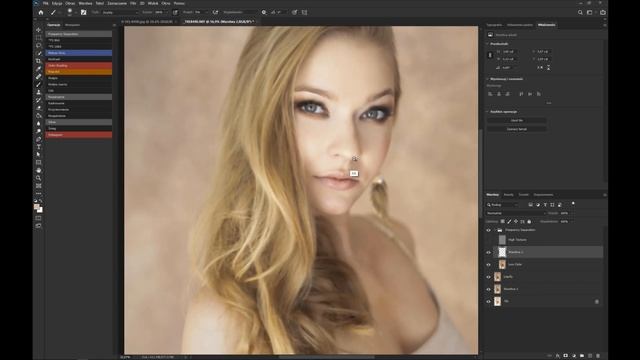Image resolution: width=640 pixels, height=360 pixels.
Task: Hide the Tło background layer
Action: coord(488,301)
